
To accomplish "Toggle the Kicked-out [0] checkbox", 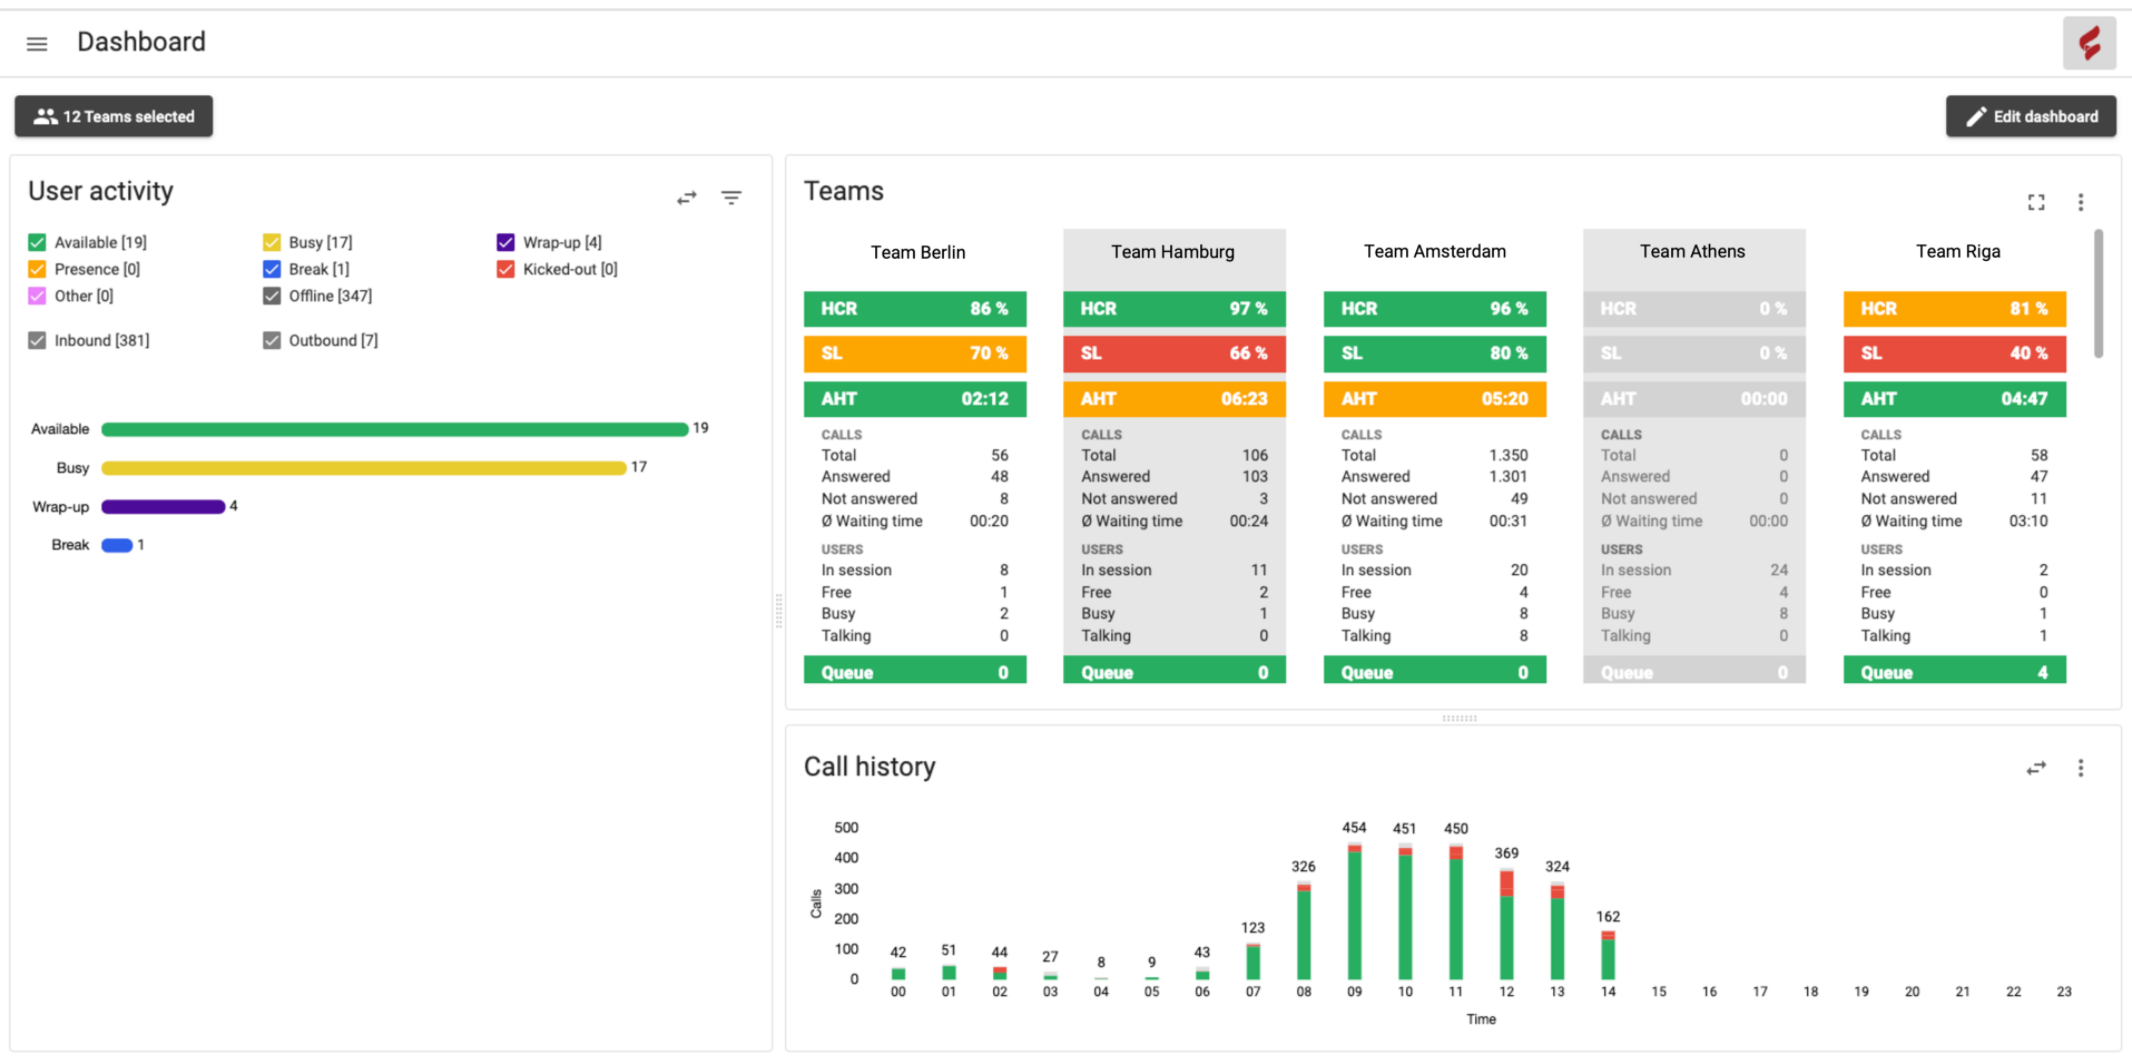I will (505, 269).
